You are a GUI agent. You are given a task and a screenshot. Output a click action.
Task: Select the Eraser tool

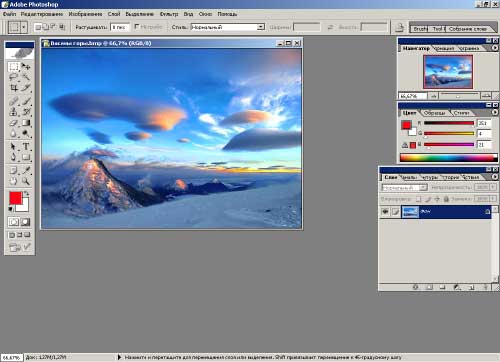[14, 123]
